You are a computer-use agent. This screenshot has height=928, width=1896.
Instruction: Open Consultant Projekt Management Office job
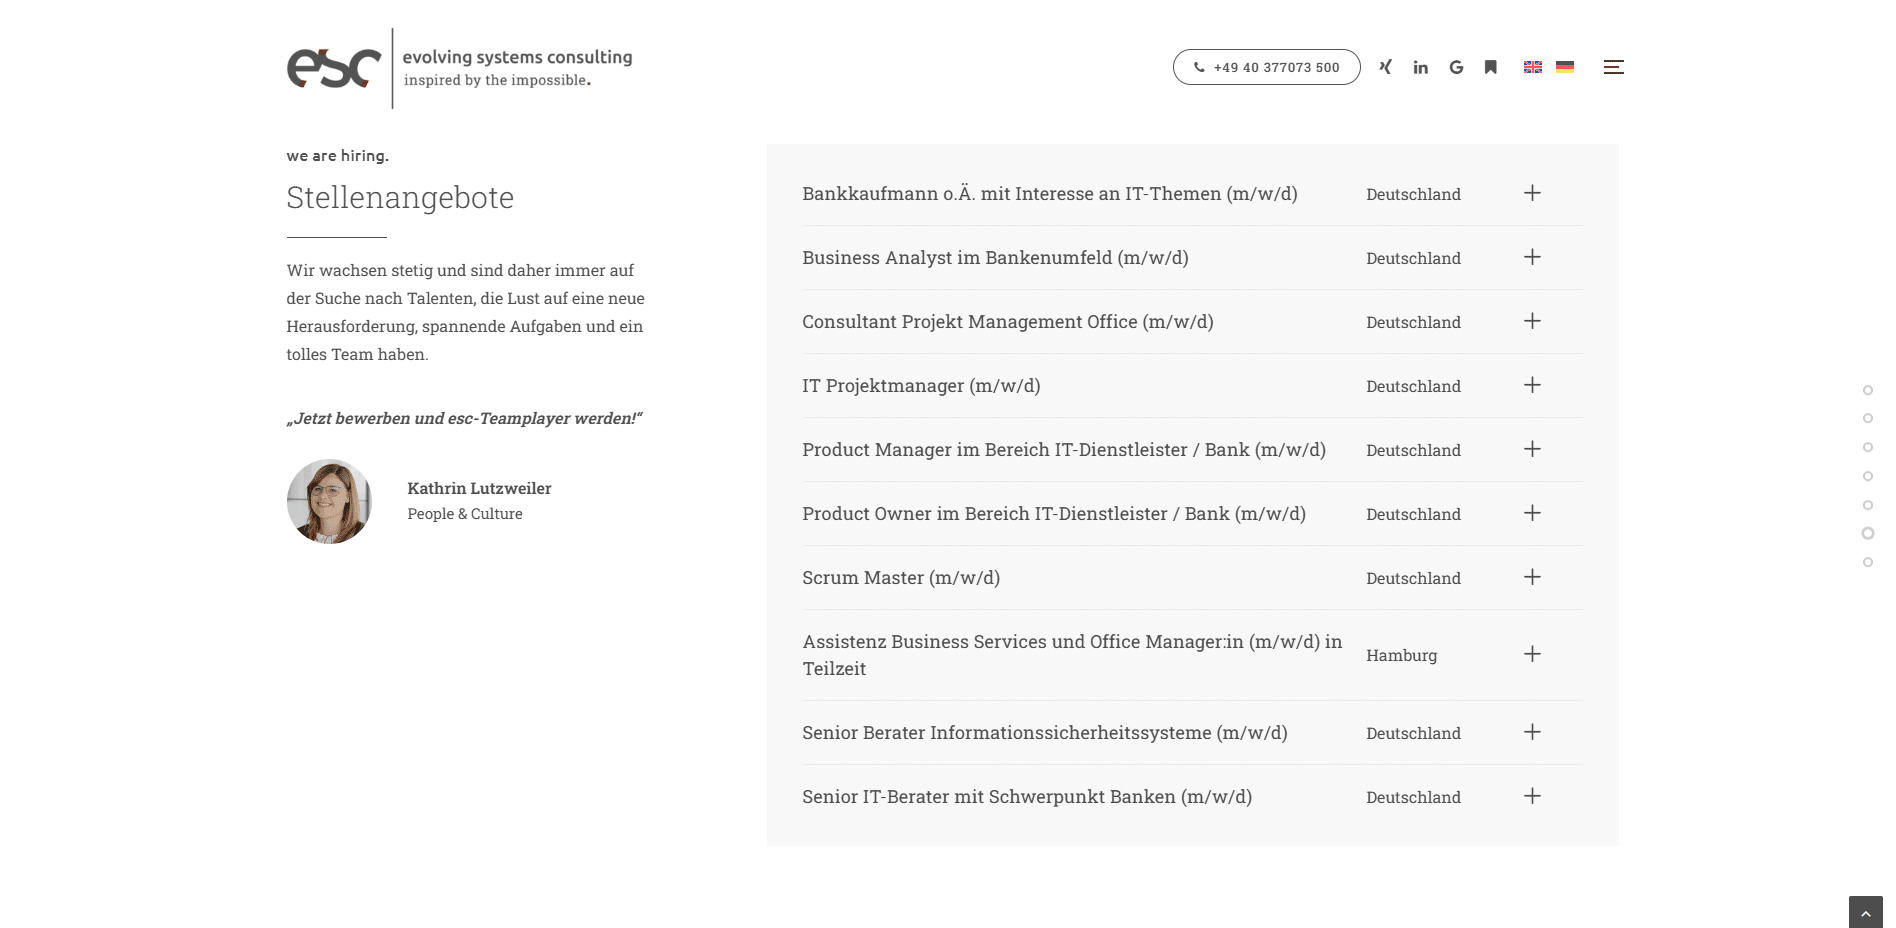tap(1007, 322)
